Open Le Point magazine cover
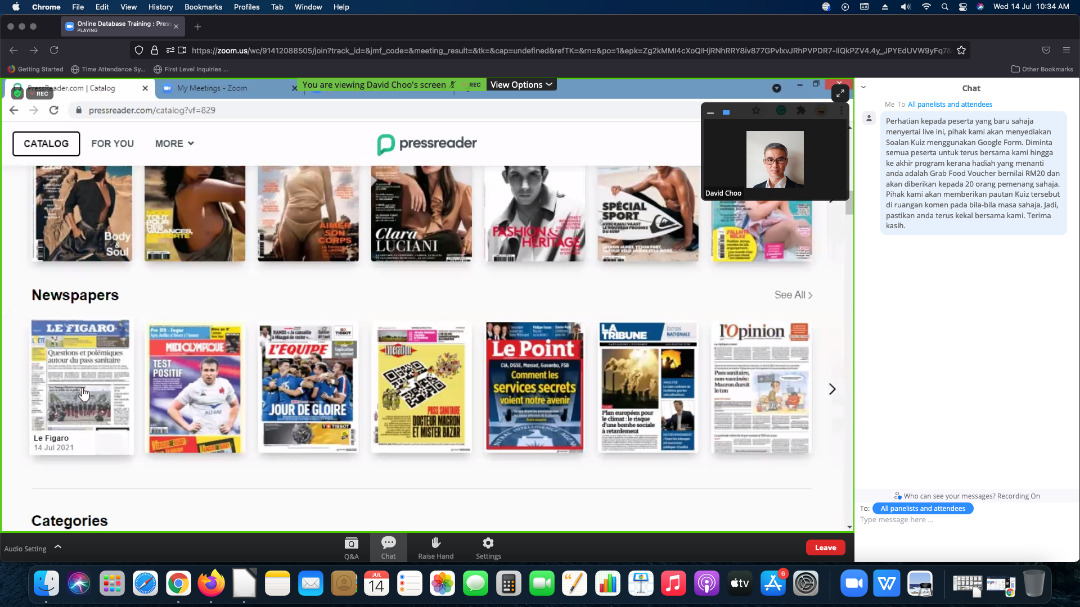 click(x=534, y=387)
